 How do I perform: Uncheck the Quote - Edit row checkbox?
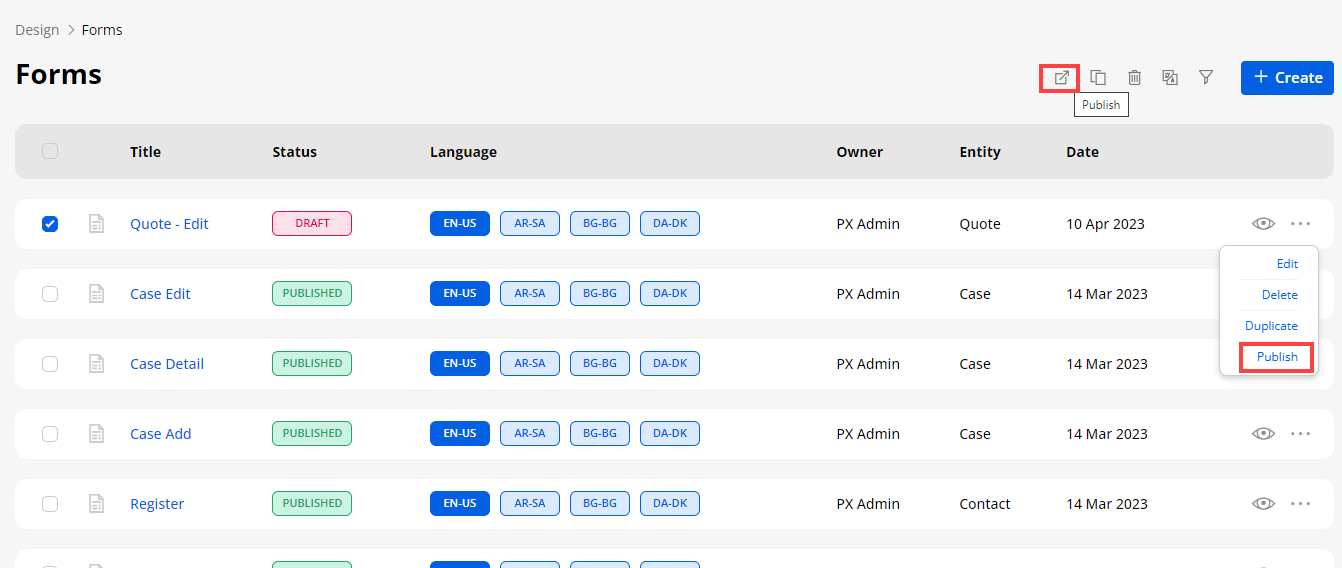click(x=50, y=224)
